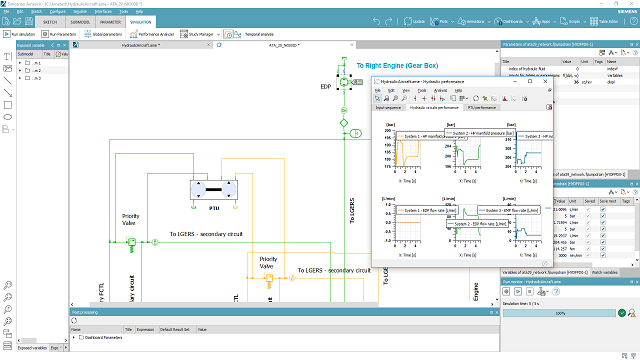This screenshot has height=360, width=640.
Task: Click the new file icon in main toolbar
Action: [6, 21]
